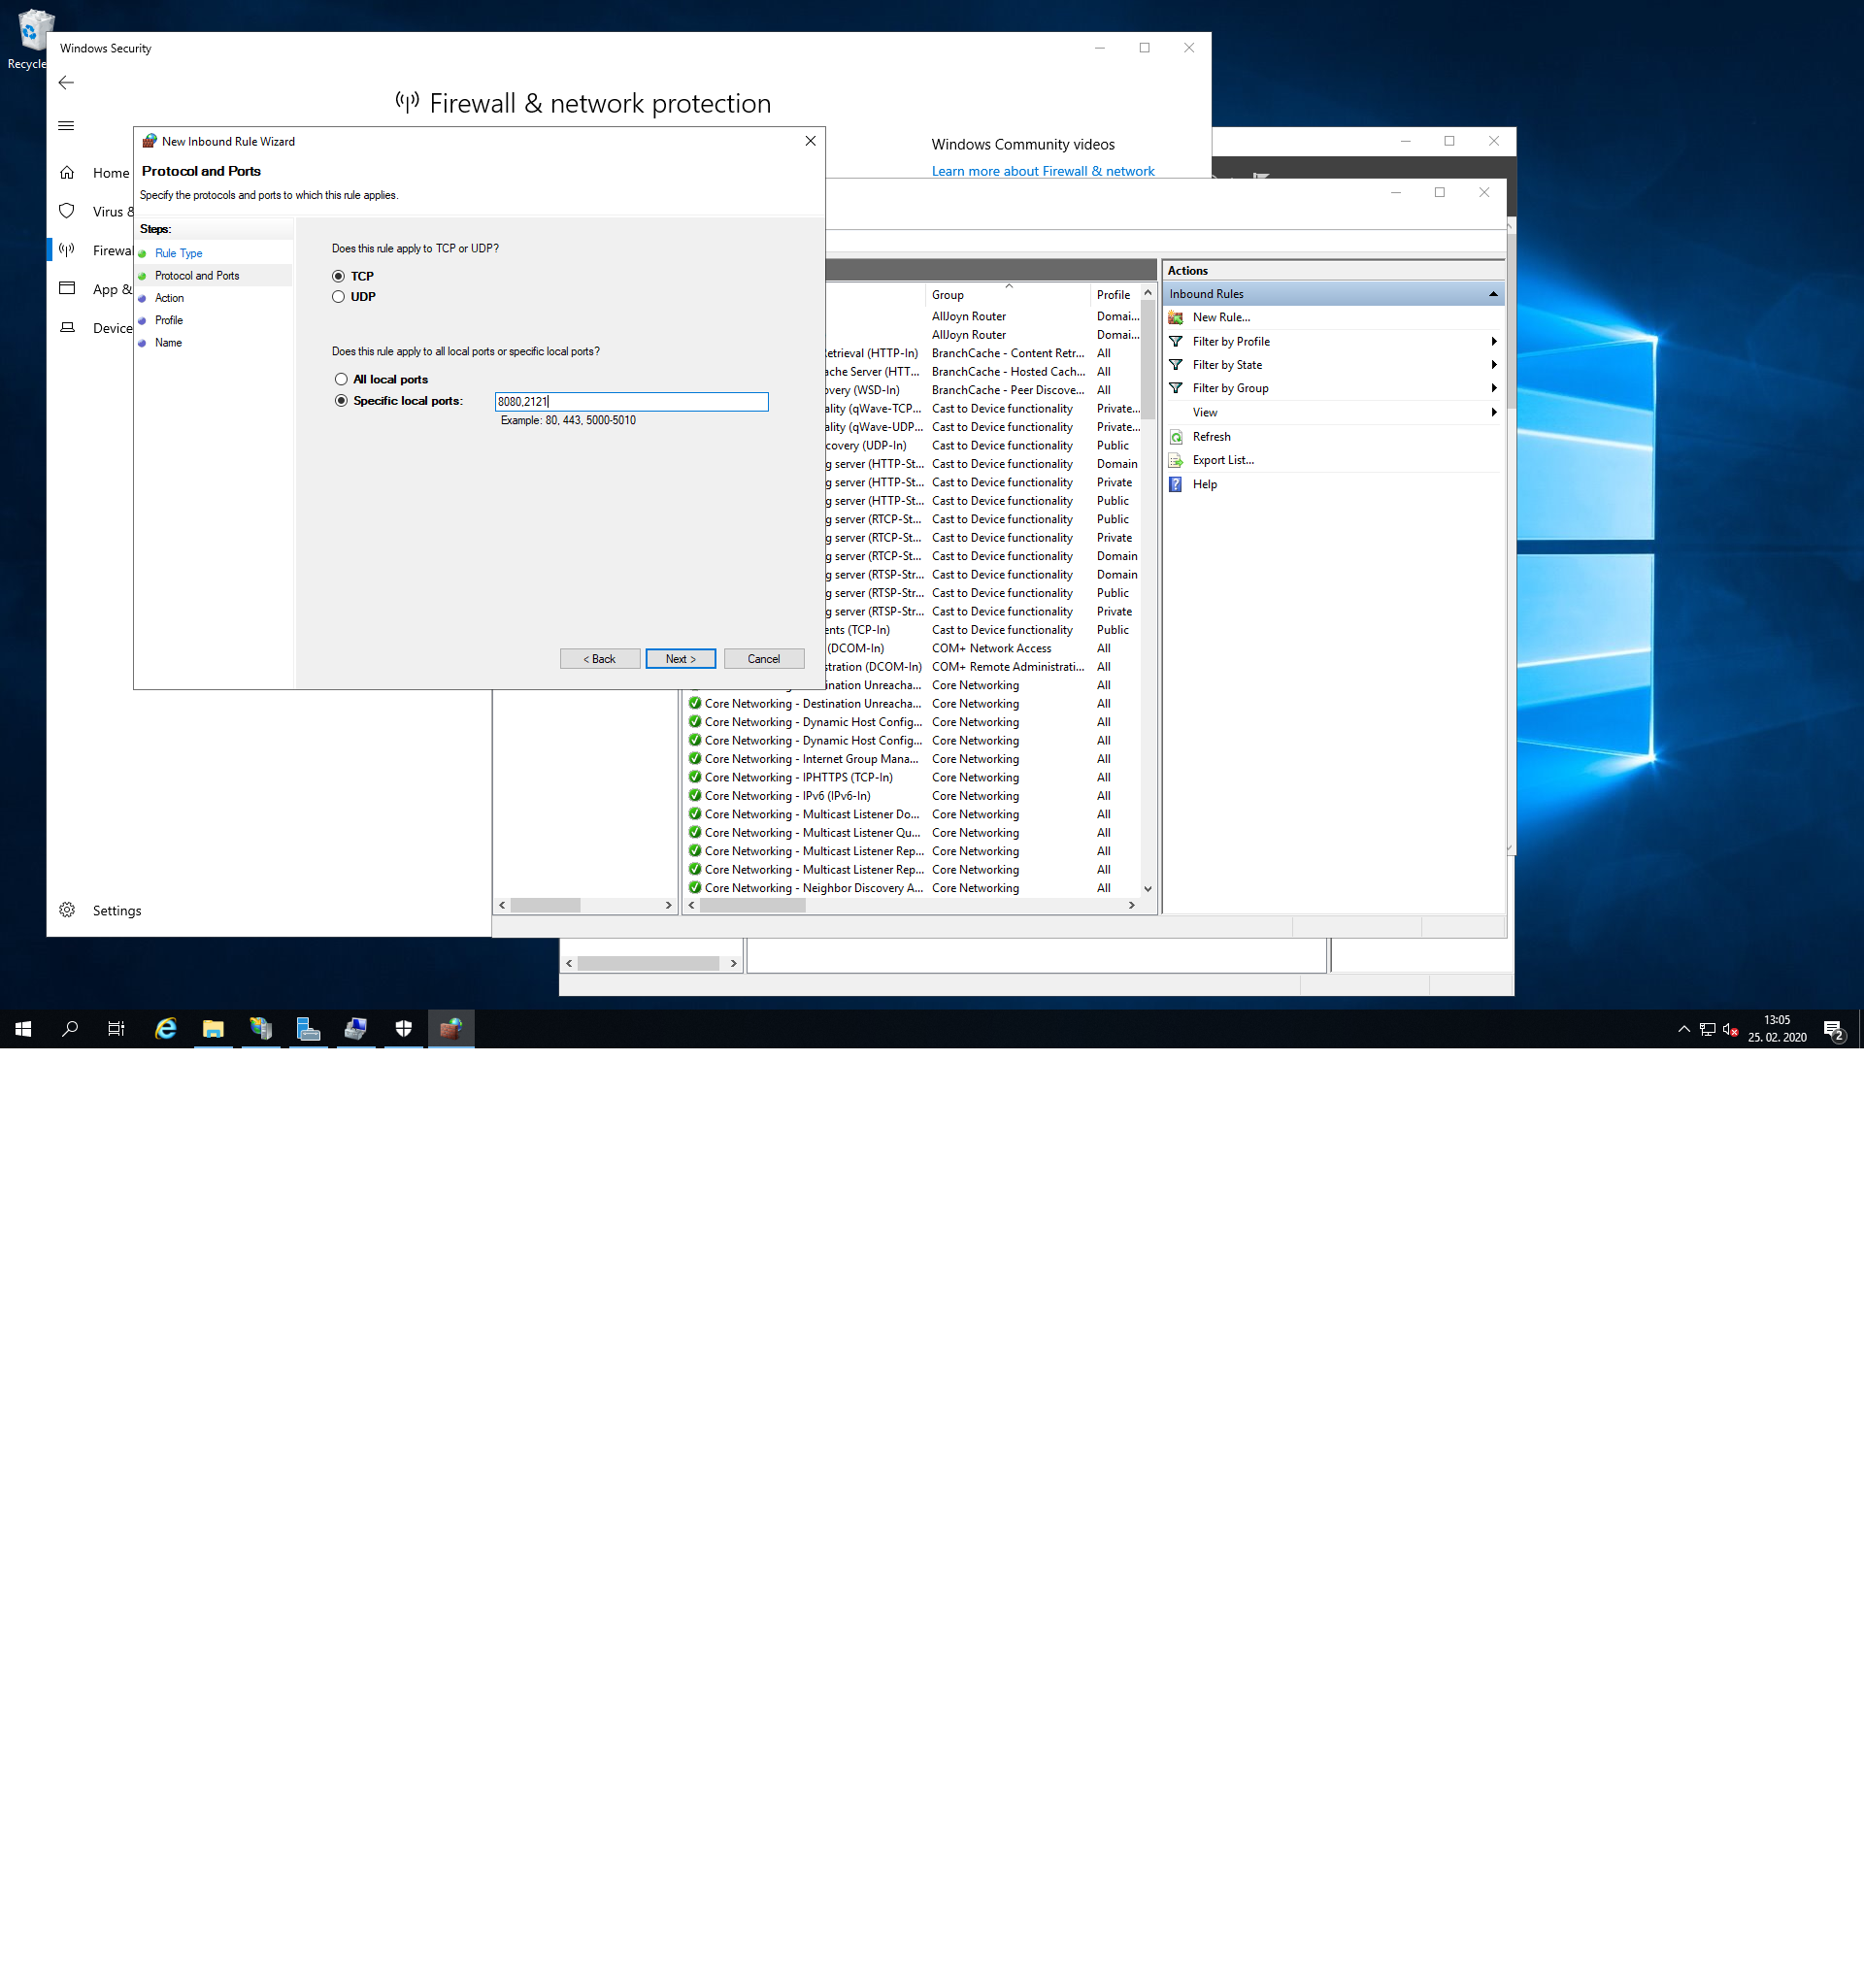Click the App & browser control icon

[x=67, y=289]
